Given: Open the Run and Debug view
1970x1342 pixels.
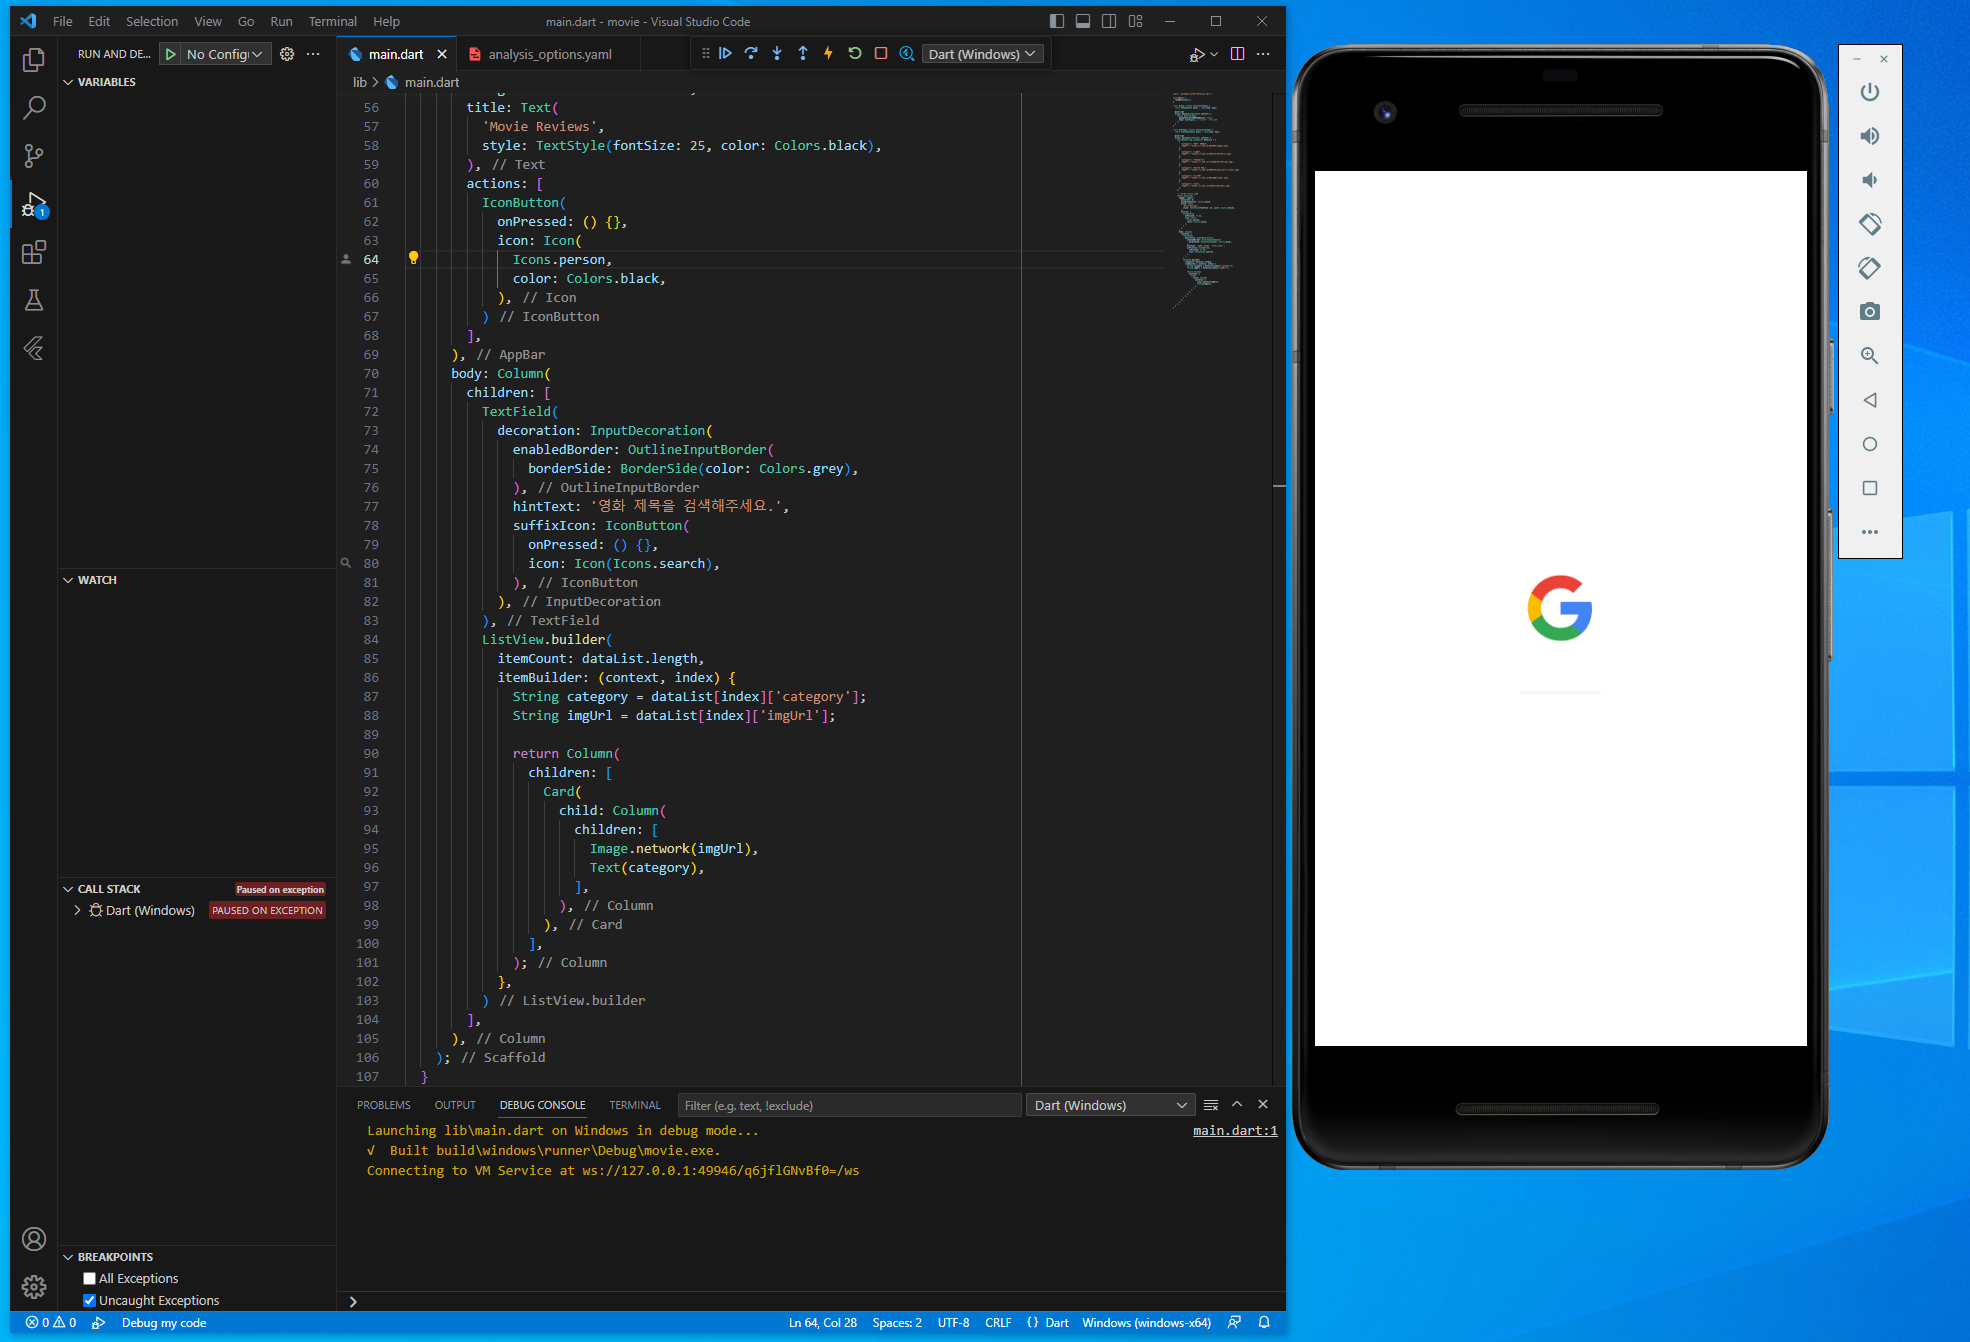Looking at the screenshot, I should pyautogui.click(x=34, y=205).
